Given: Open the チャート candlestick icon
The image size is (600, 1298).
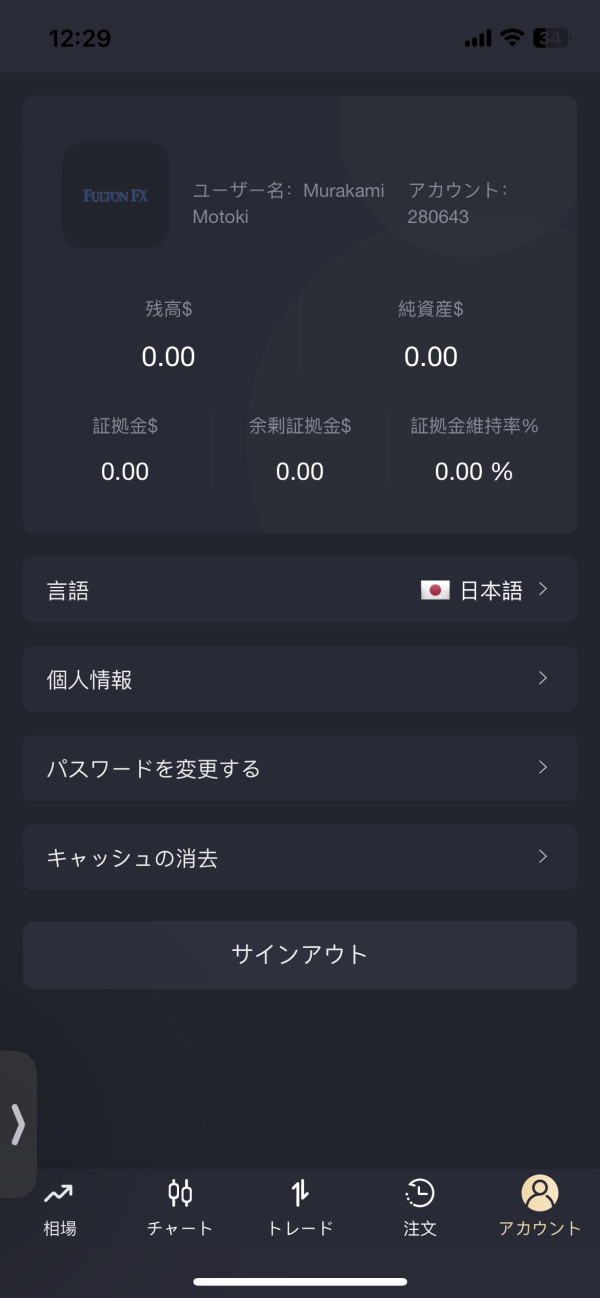Looking at the screenshot, I should point(180,1192).
